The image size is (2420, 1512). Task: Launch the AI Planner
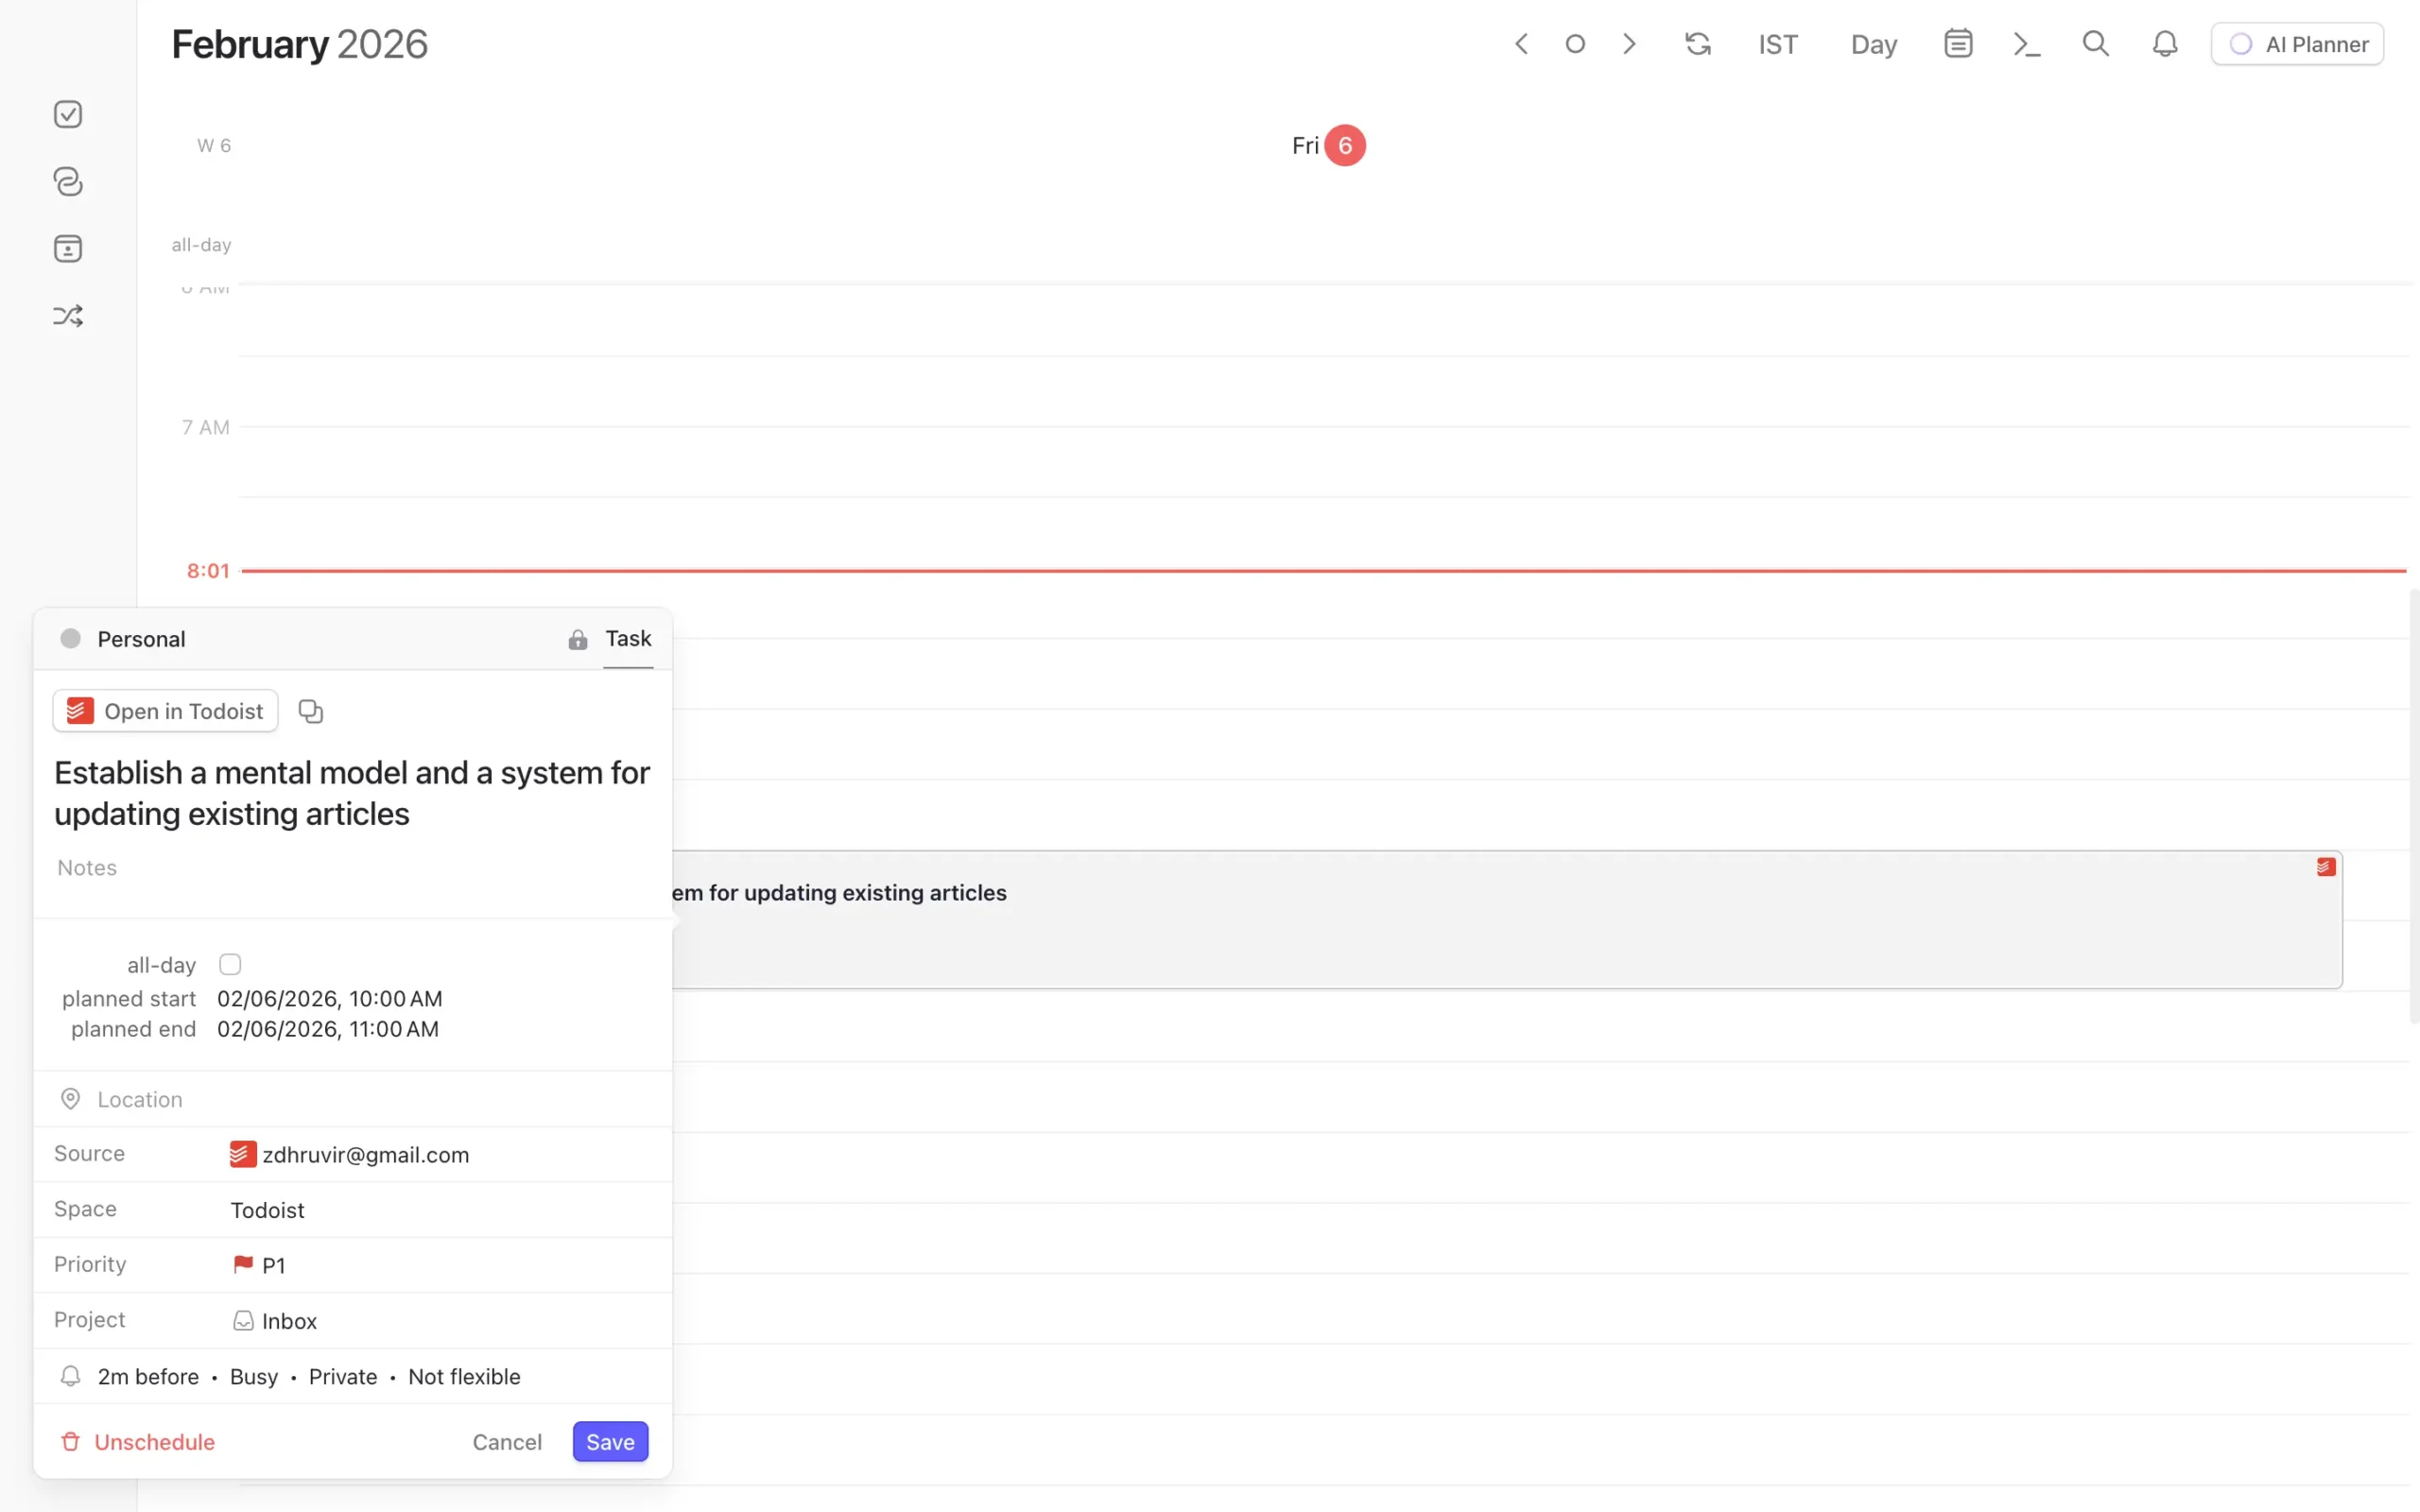point(2297,43)
